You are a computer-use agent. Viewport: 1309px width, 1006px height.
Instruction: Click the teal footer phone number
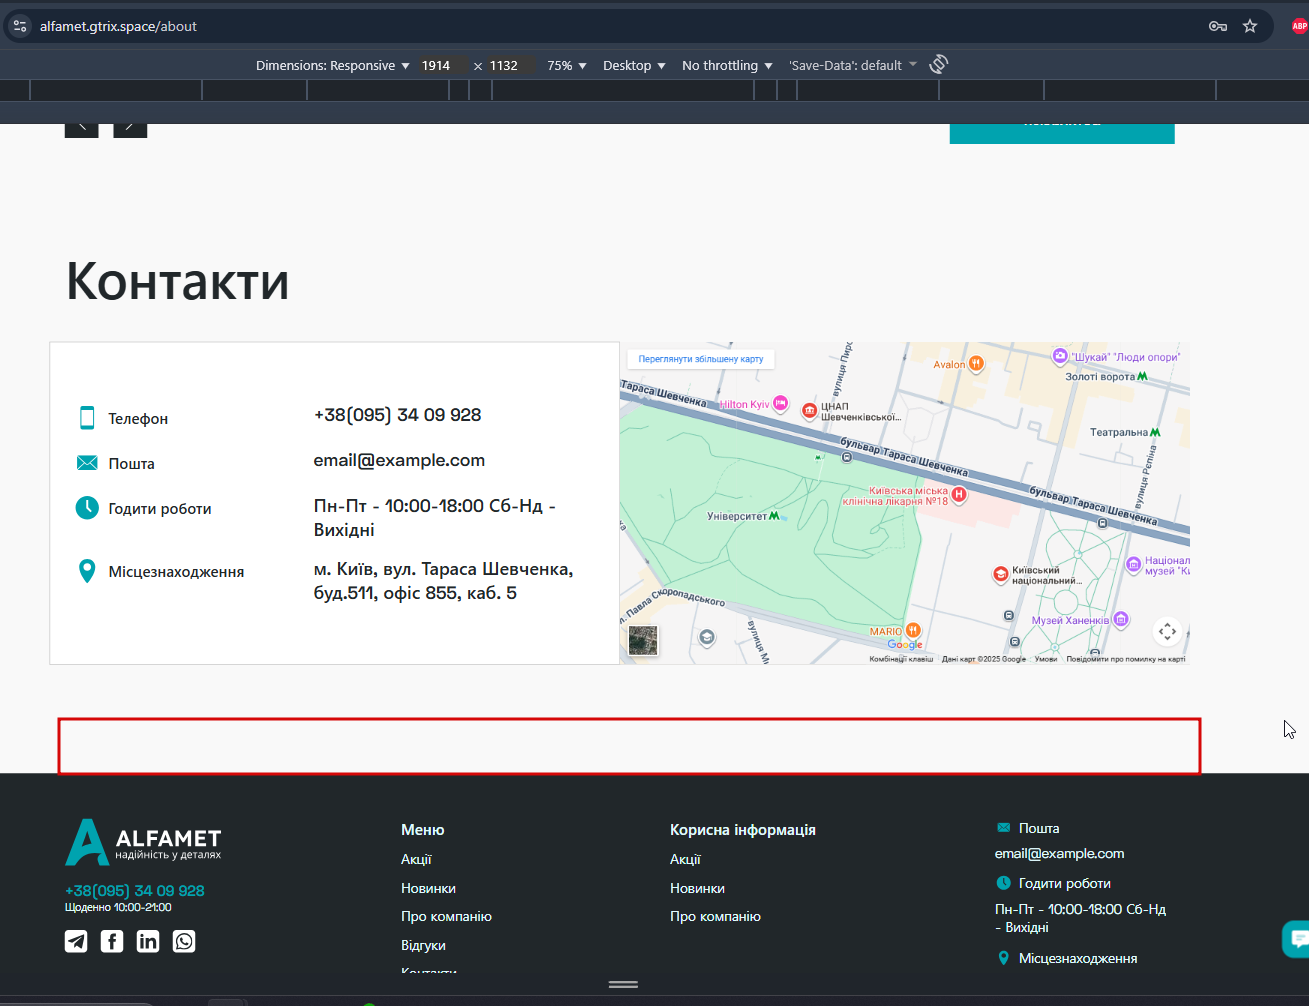pyautogui.click(x=135, y=890)
